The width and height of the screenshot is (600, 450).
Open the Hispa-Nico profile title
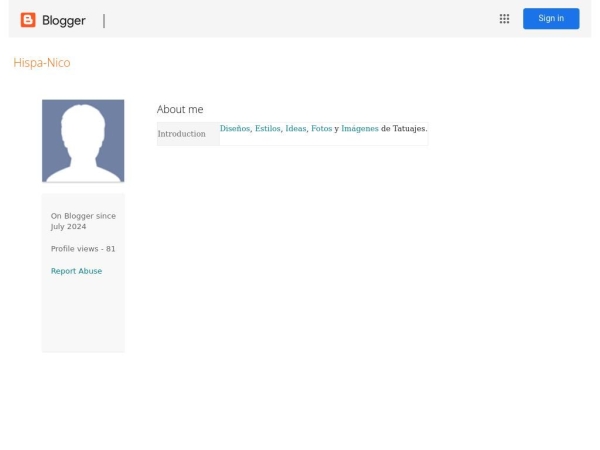tap(42, 63)
